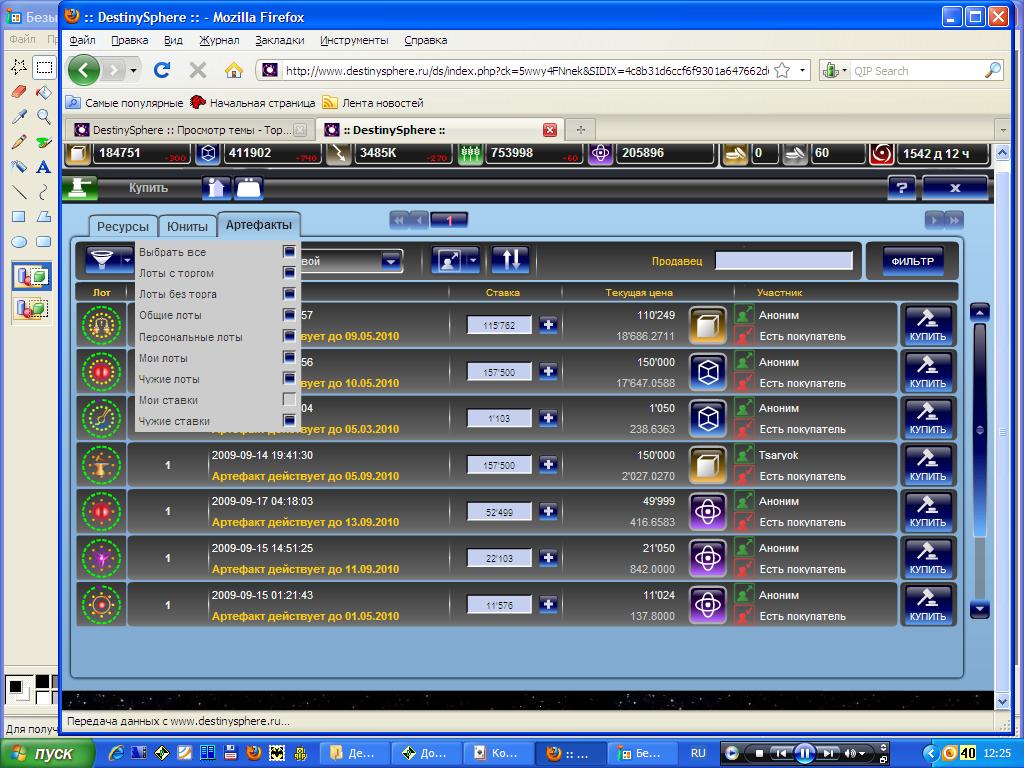Click gold resource icon beside price 110'249

[x=708, y=325]
